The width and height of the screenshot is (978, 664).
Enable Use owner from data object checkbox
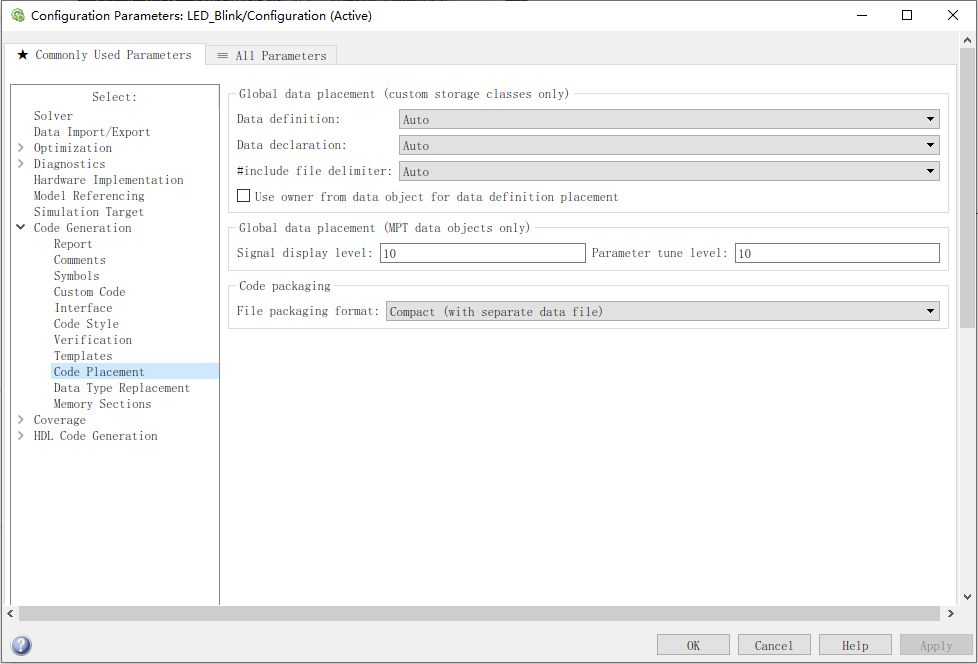pos(243,196)
